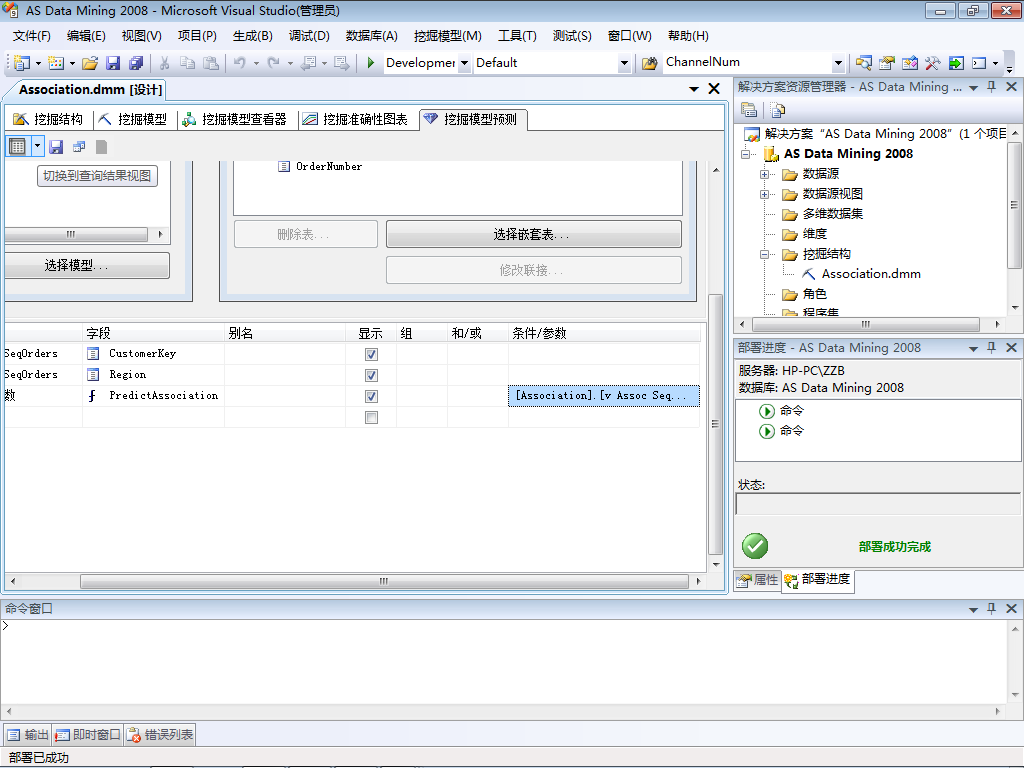Image resolution: width=1024 pixels, height=768 pixels.
Task: Click the Find in Files icon left of ChannelNum
Action: coord(649,63)
